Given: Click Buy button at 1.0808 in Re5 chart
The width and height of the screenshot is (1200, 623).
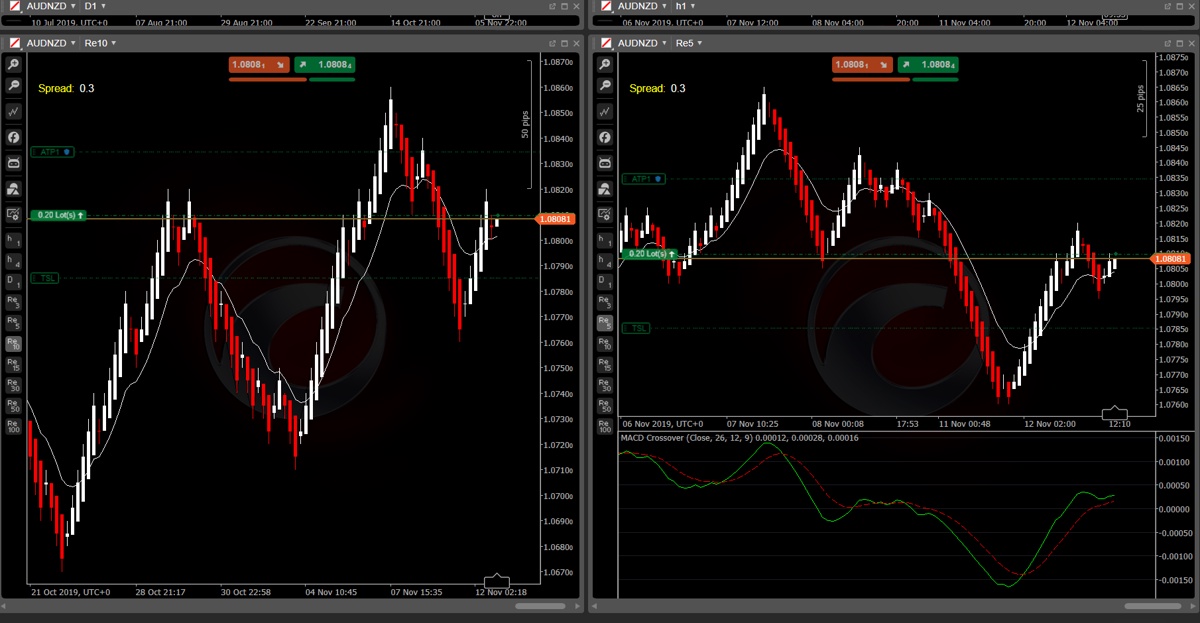Looking at the screenshot, I should [928, 65].
